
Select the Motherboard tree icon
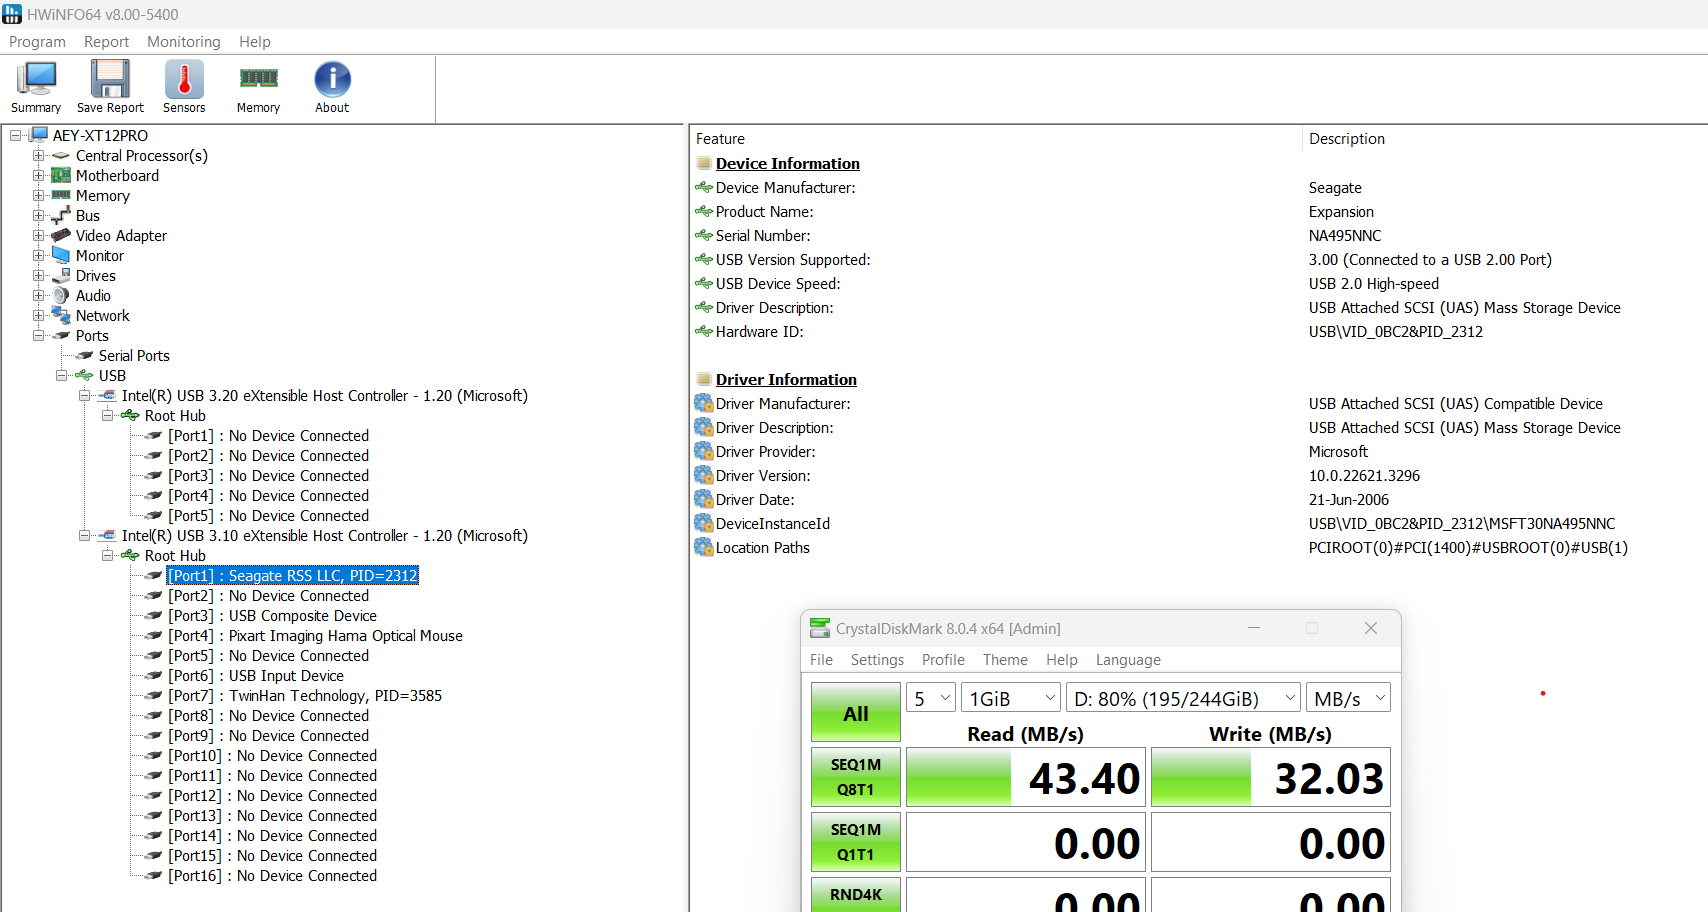[61, 175]
